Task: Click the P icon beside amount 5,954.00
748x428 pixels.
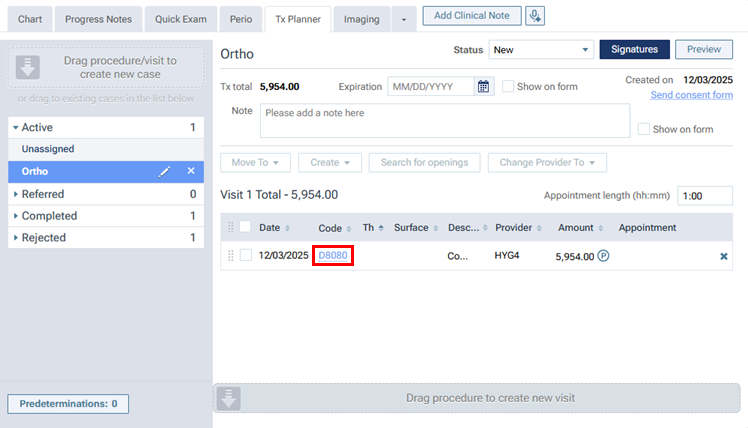Action: (x=604, y=256)
